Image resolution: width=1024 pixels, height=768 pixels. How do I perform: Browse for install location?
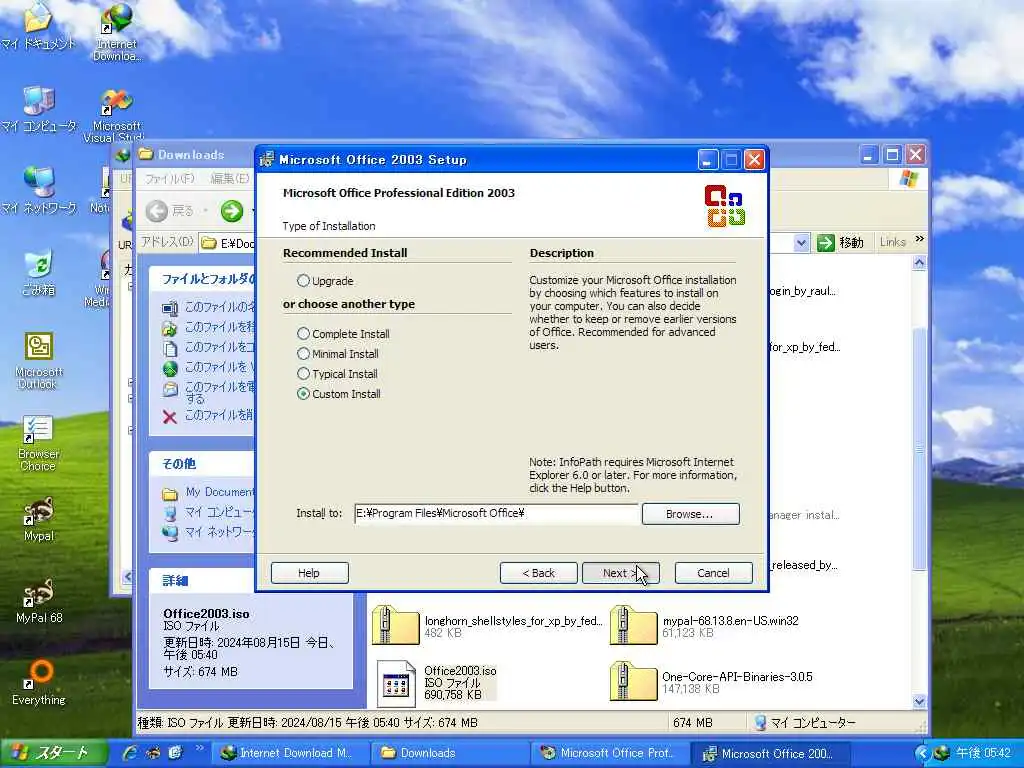690,514
